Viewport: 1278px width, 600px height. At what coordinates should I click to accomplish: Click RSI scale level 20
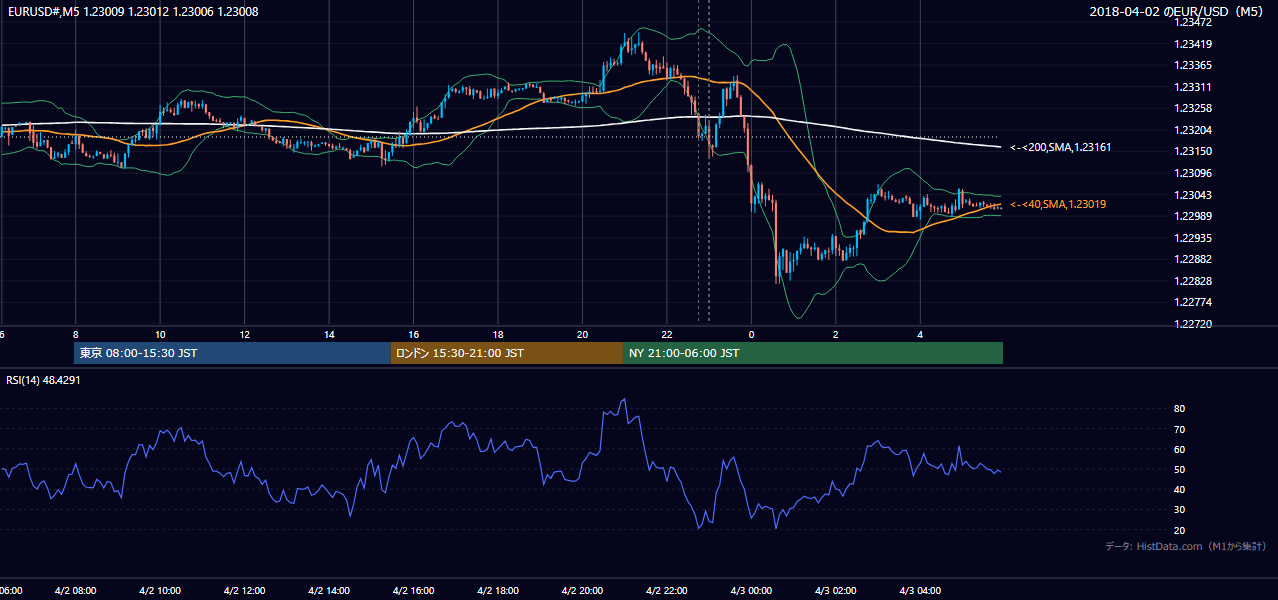pyautogui.click(x=1179, y=530)
